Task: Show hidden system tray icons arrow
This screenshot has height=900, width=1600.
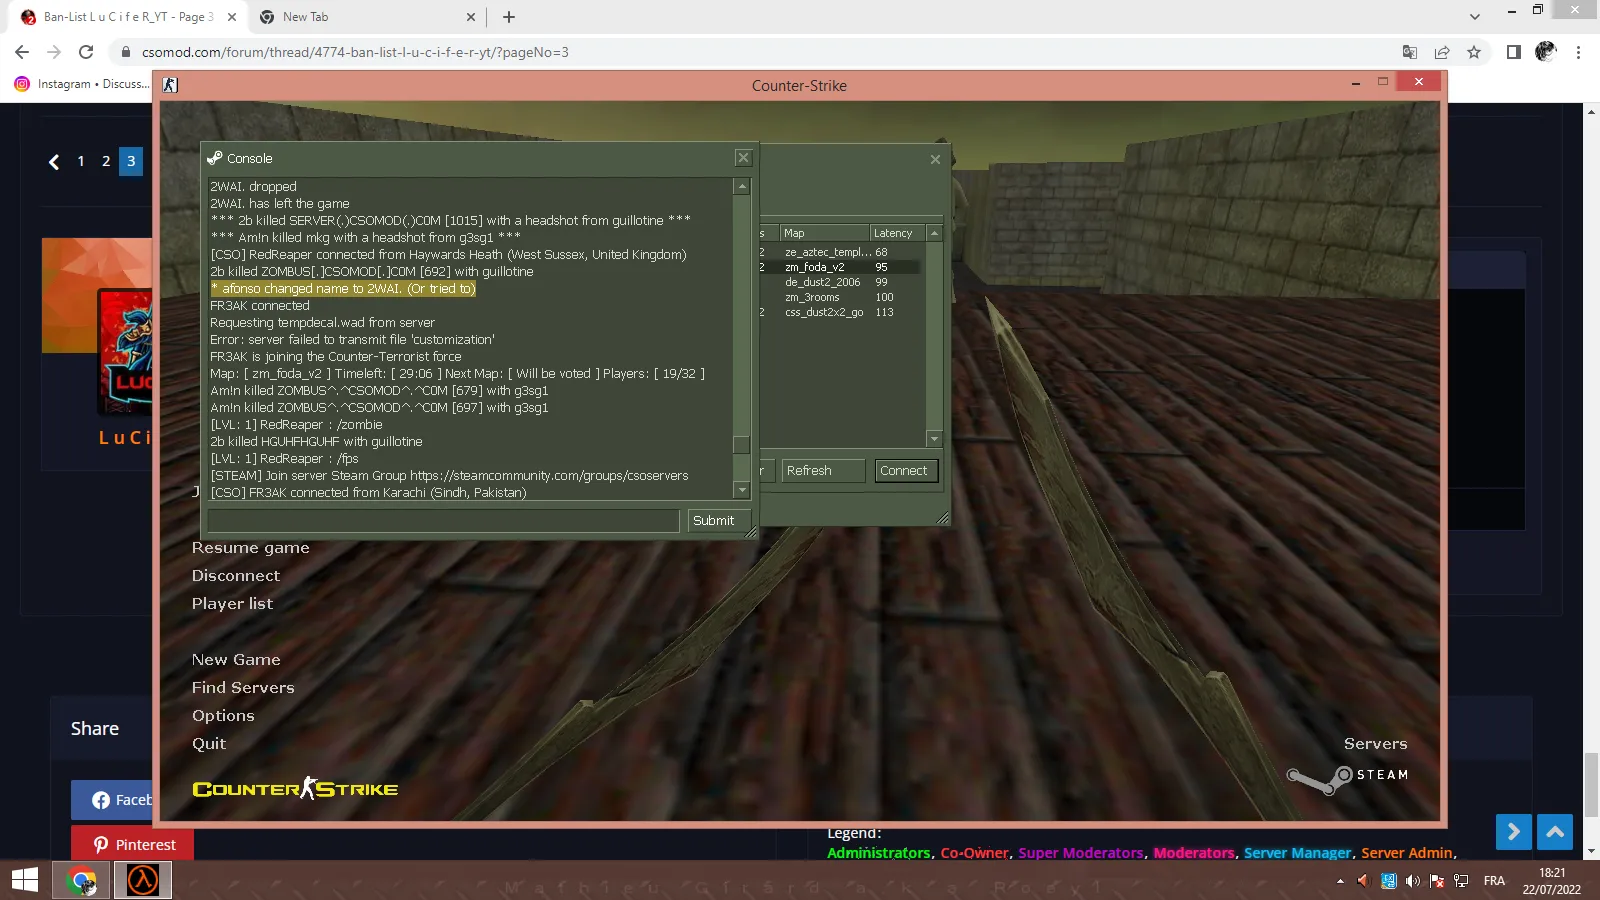Action: pos(1340,881)
